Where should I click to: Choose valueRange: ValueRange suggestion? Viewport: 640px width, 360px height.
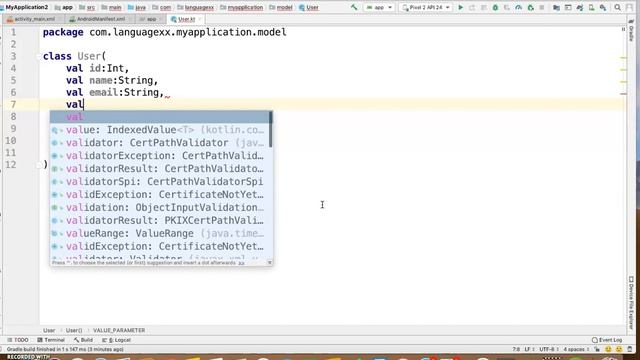click(x=160, y=233)
